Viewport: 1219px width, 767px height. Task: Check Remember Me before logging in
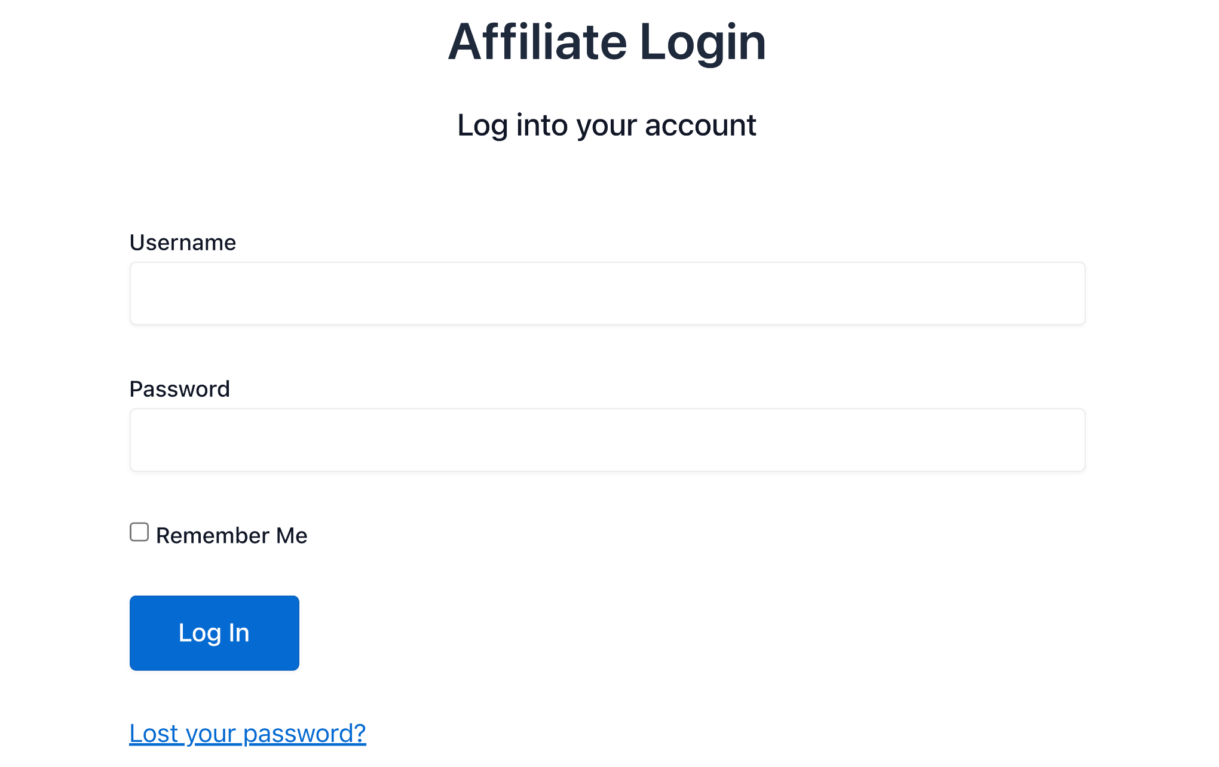[138, 531]
